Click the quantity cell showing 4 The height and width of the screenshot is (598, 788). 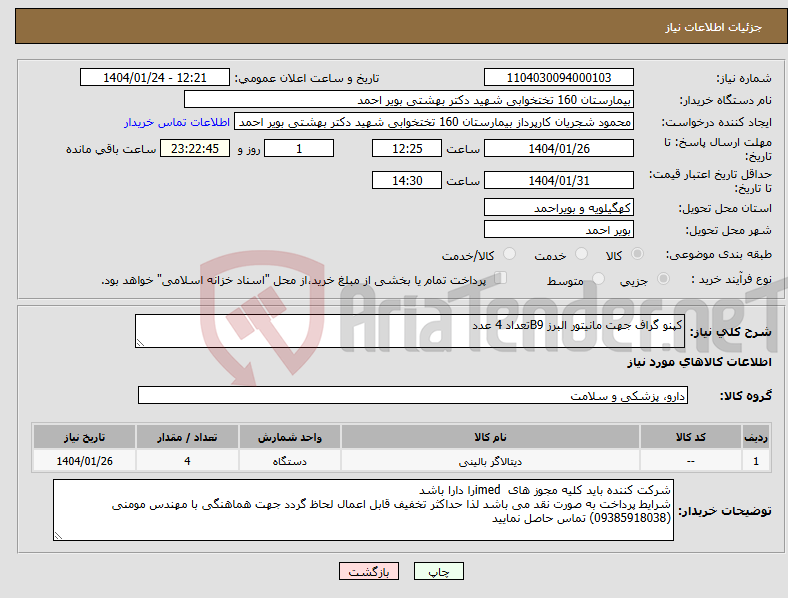click(187, 461)
